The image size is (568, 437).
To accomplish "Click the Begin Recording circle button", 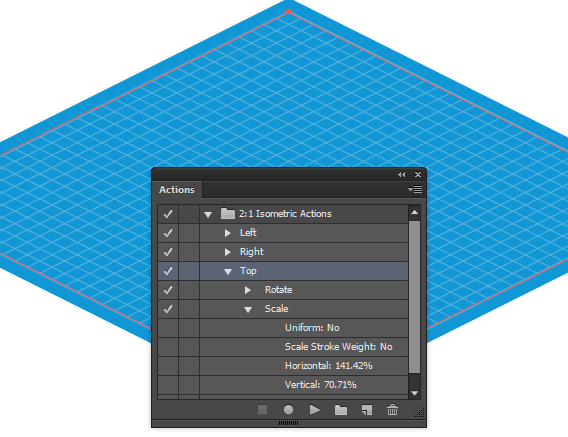I will (288, 410).
